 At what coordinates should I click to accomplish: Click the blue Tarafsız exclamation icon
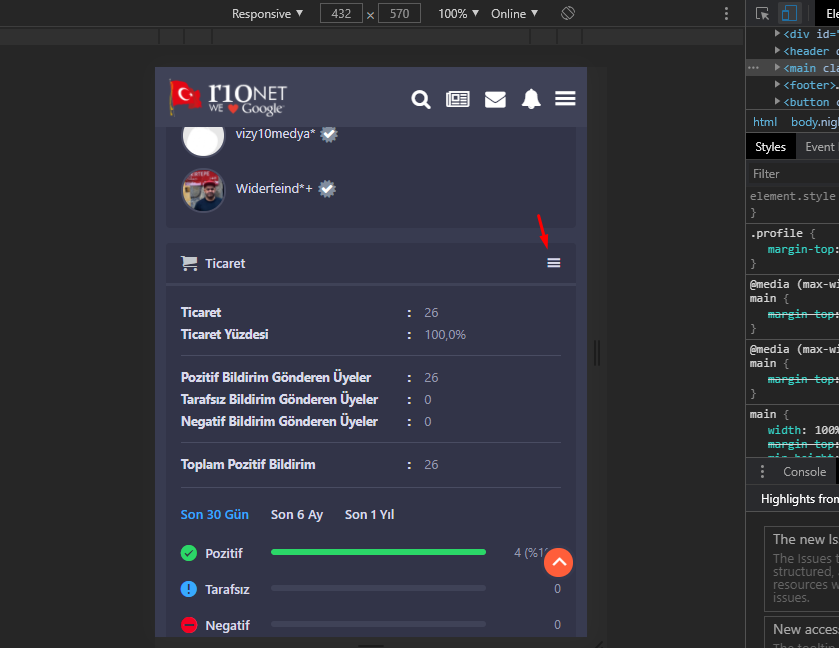189,589
